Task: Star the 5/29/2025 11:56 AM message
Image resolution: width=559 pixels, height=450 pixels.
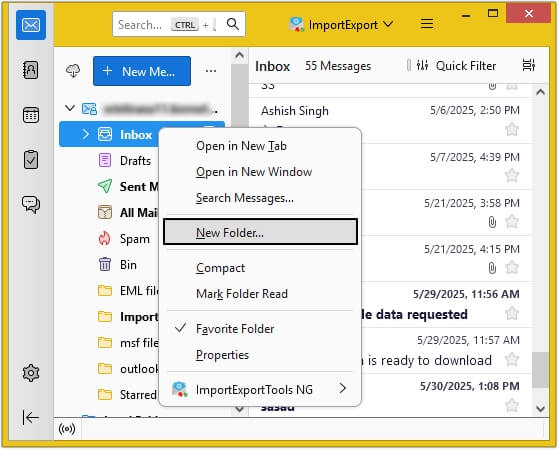Action: click(512, 313)
